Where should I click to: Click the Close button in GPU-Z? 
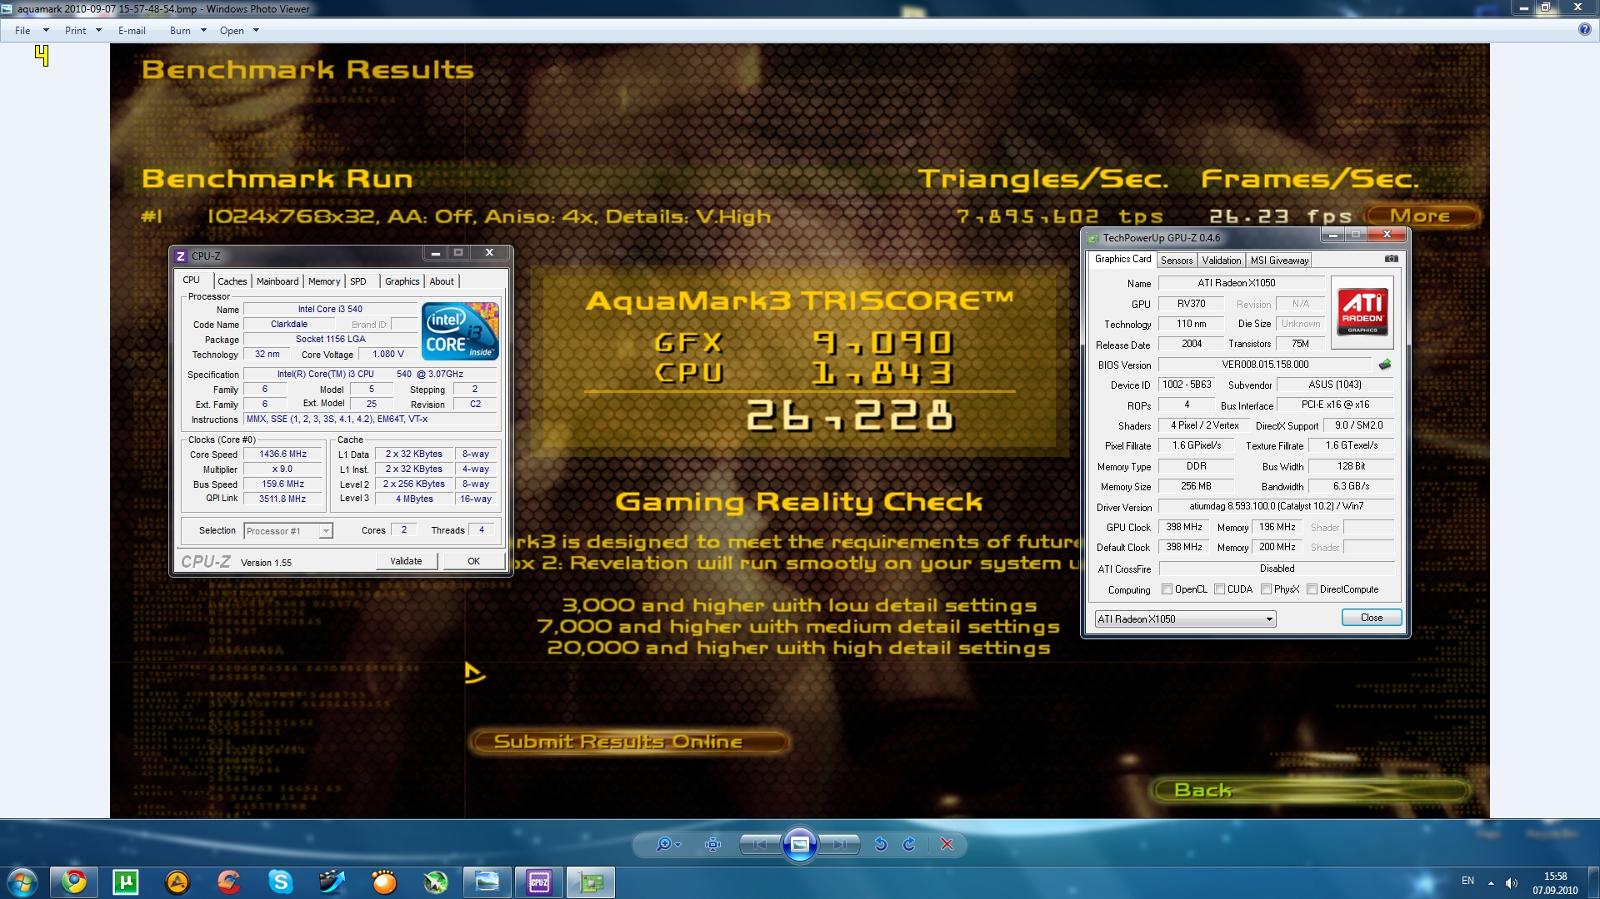click(1371, 618)
